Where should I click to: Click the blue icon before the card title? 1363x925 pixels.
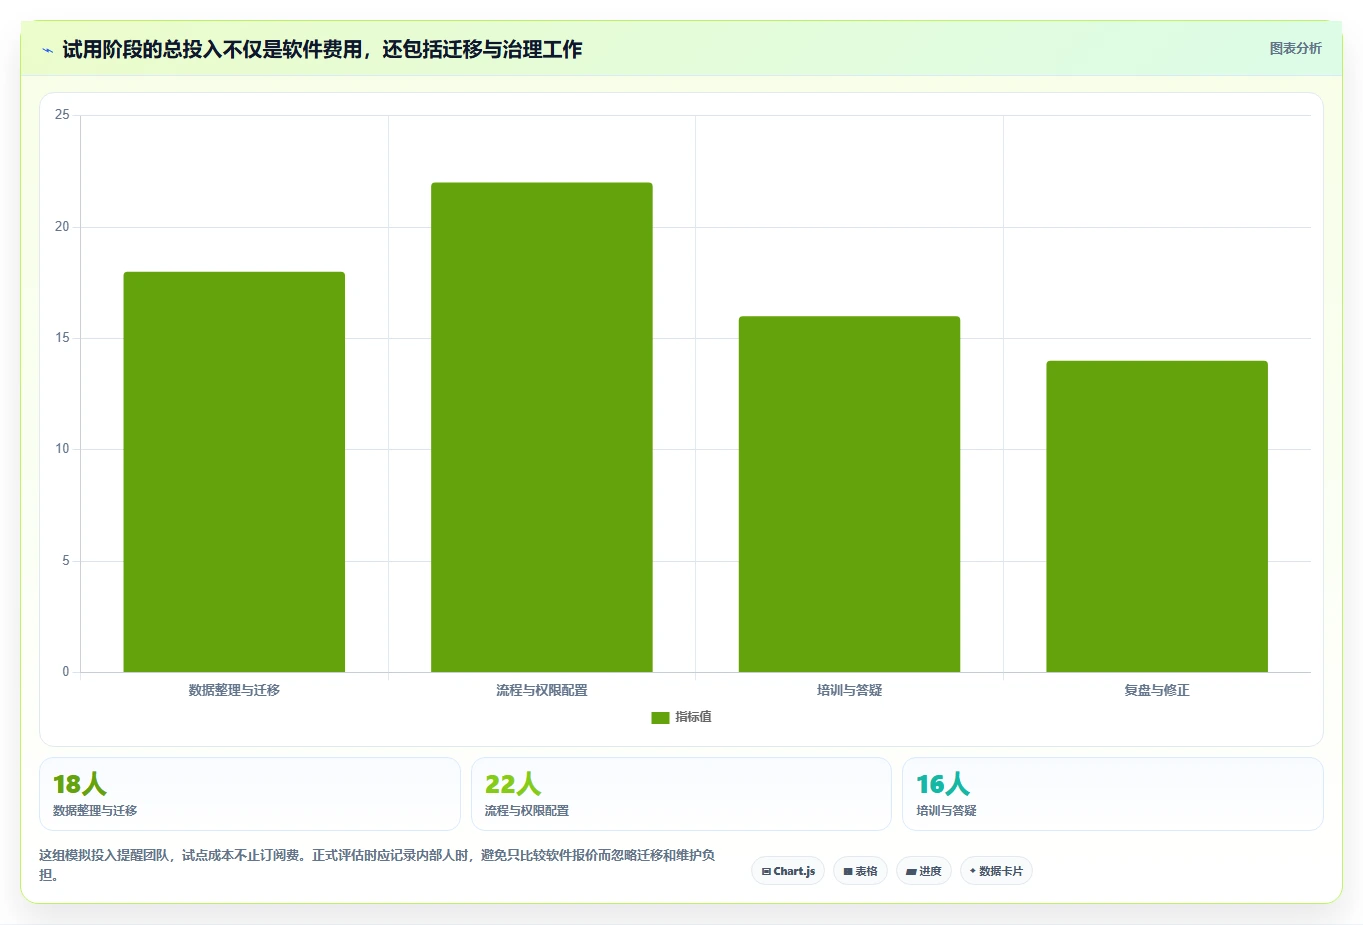(x=47, y=50)
